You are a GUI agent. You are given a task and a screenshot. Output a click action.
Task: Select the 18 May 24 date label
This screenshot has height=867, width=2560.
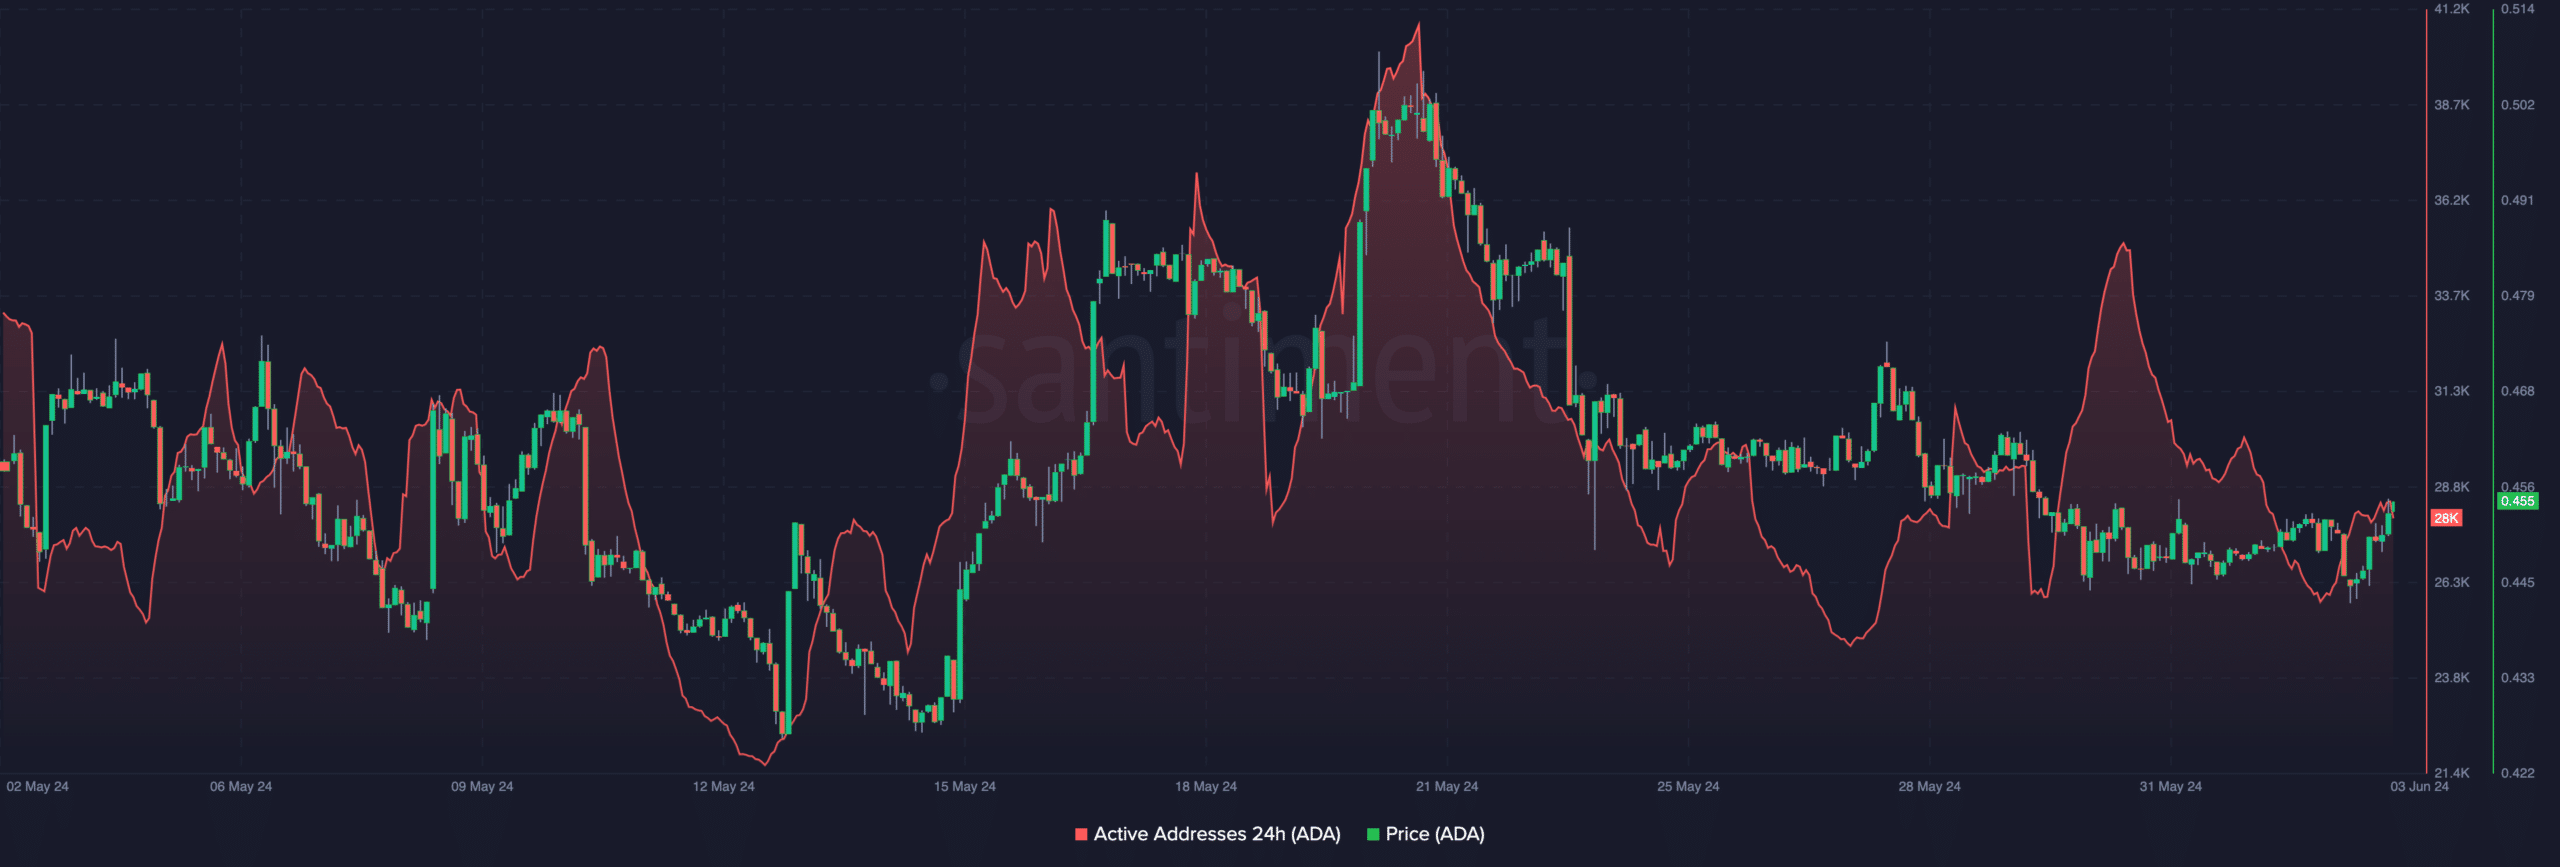click(1206, 787)
